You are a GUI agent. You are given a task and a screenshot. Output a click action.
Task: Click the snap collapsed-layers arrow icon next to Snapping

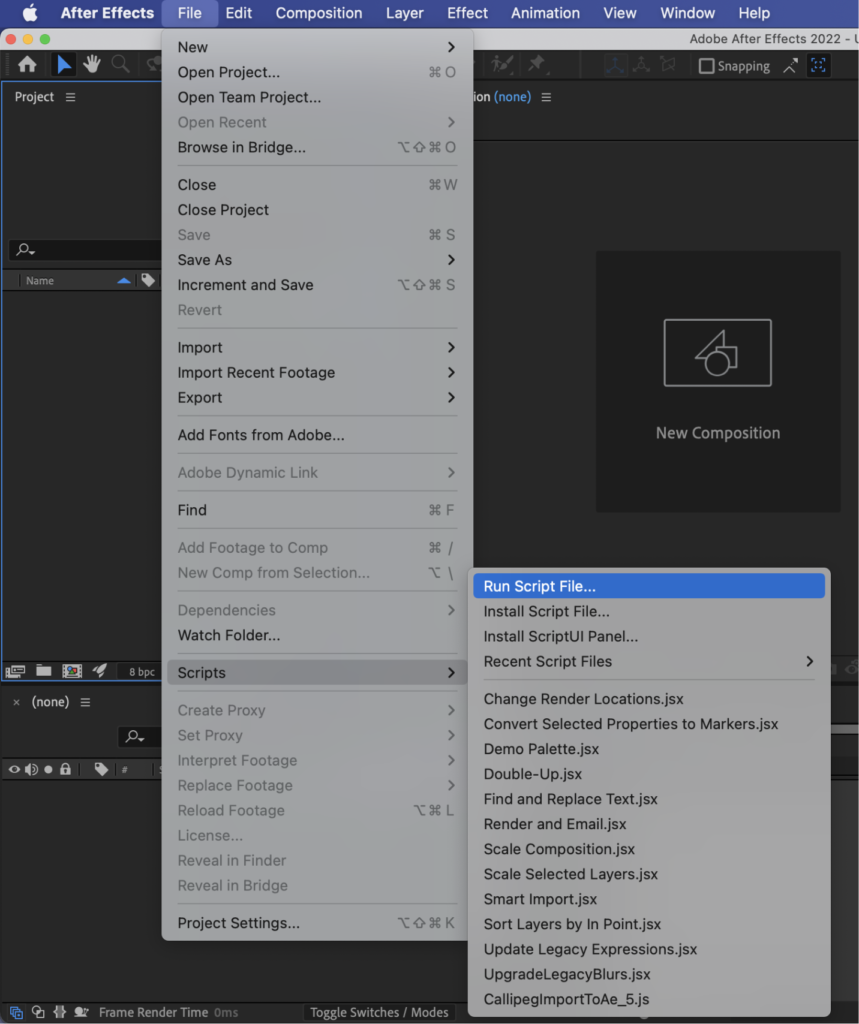[x=790, y=65]
